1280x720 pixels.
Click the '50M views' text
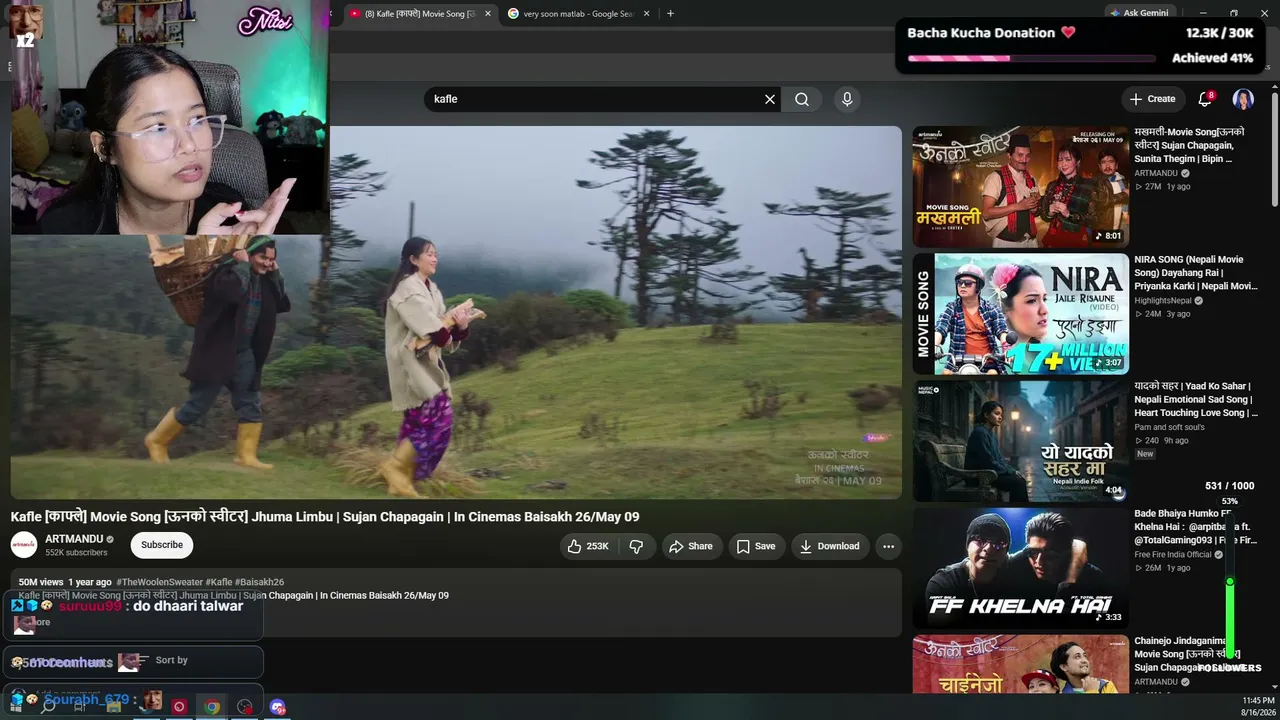(41, 582)
